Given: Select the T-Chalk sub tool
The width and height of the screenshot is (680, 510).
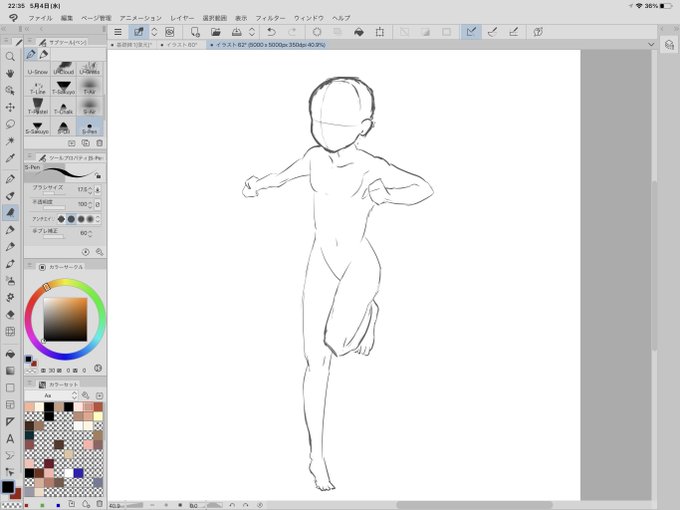Looking at the screenshot, I should (63, 107).
